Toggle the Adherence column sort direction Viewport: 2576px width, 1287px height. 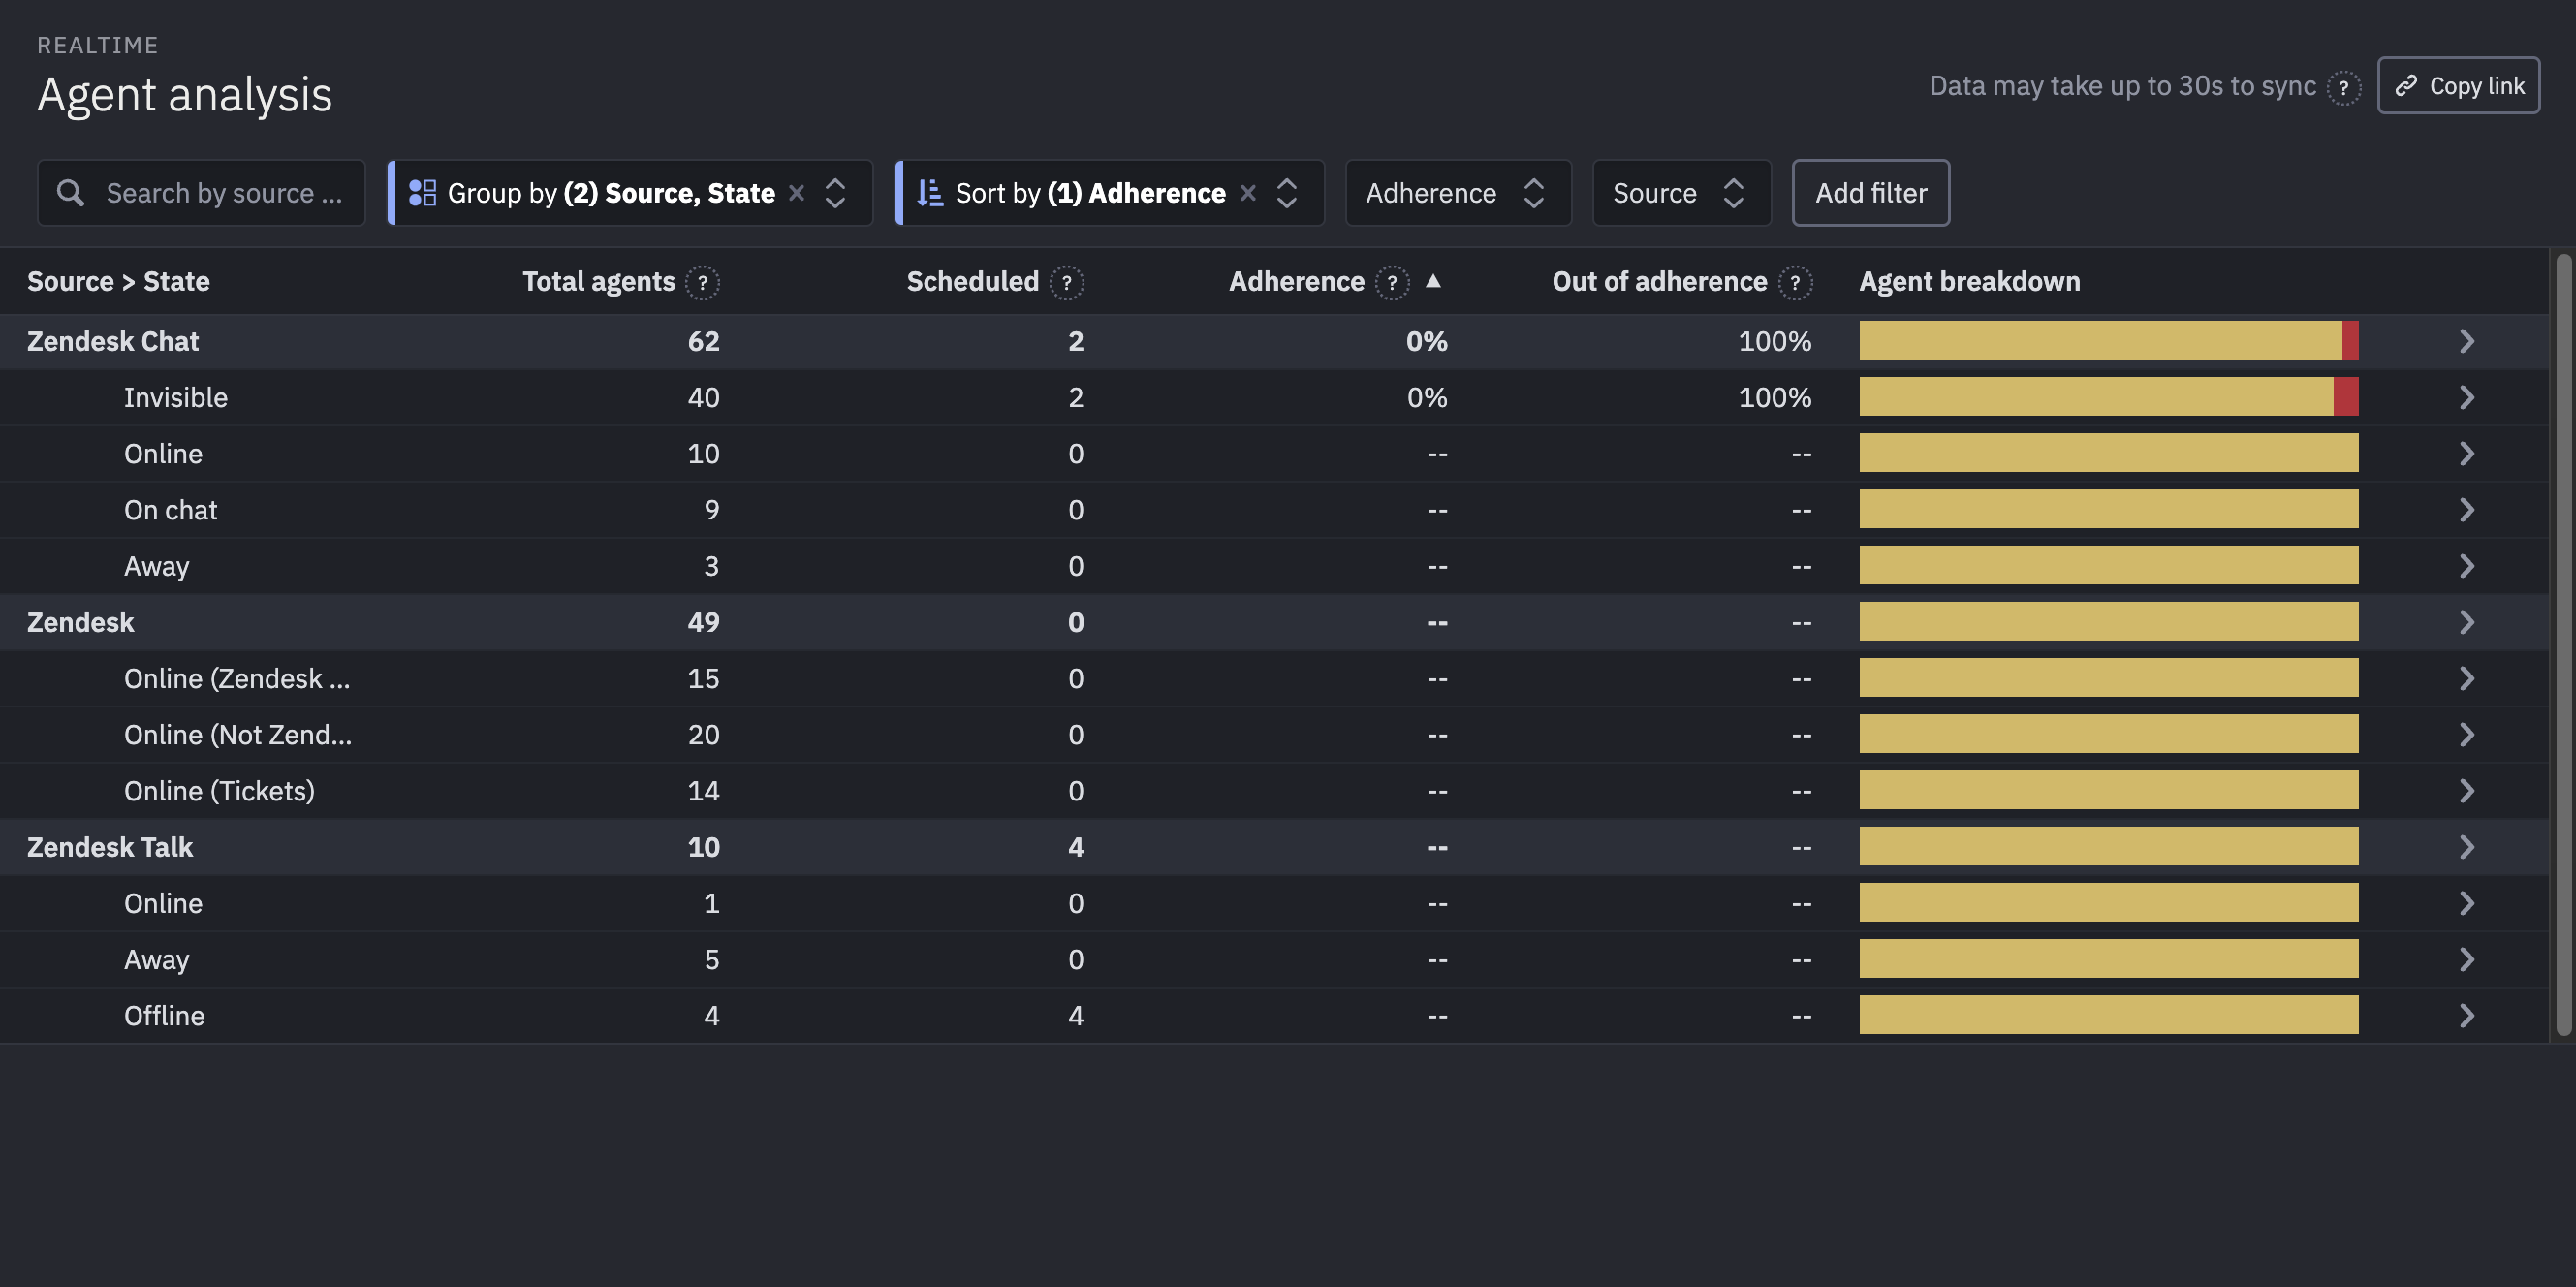click(x=1435, y=282)
